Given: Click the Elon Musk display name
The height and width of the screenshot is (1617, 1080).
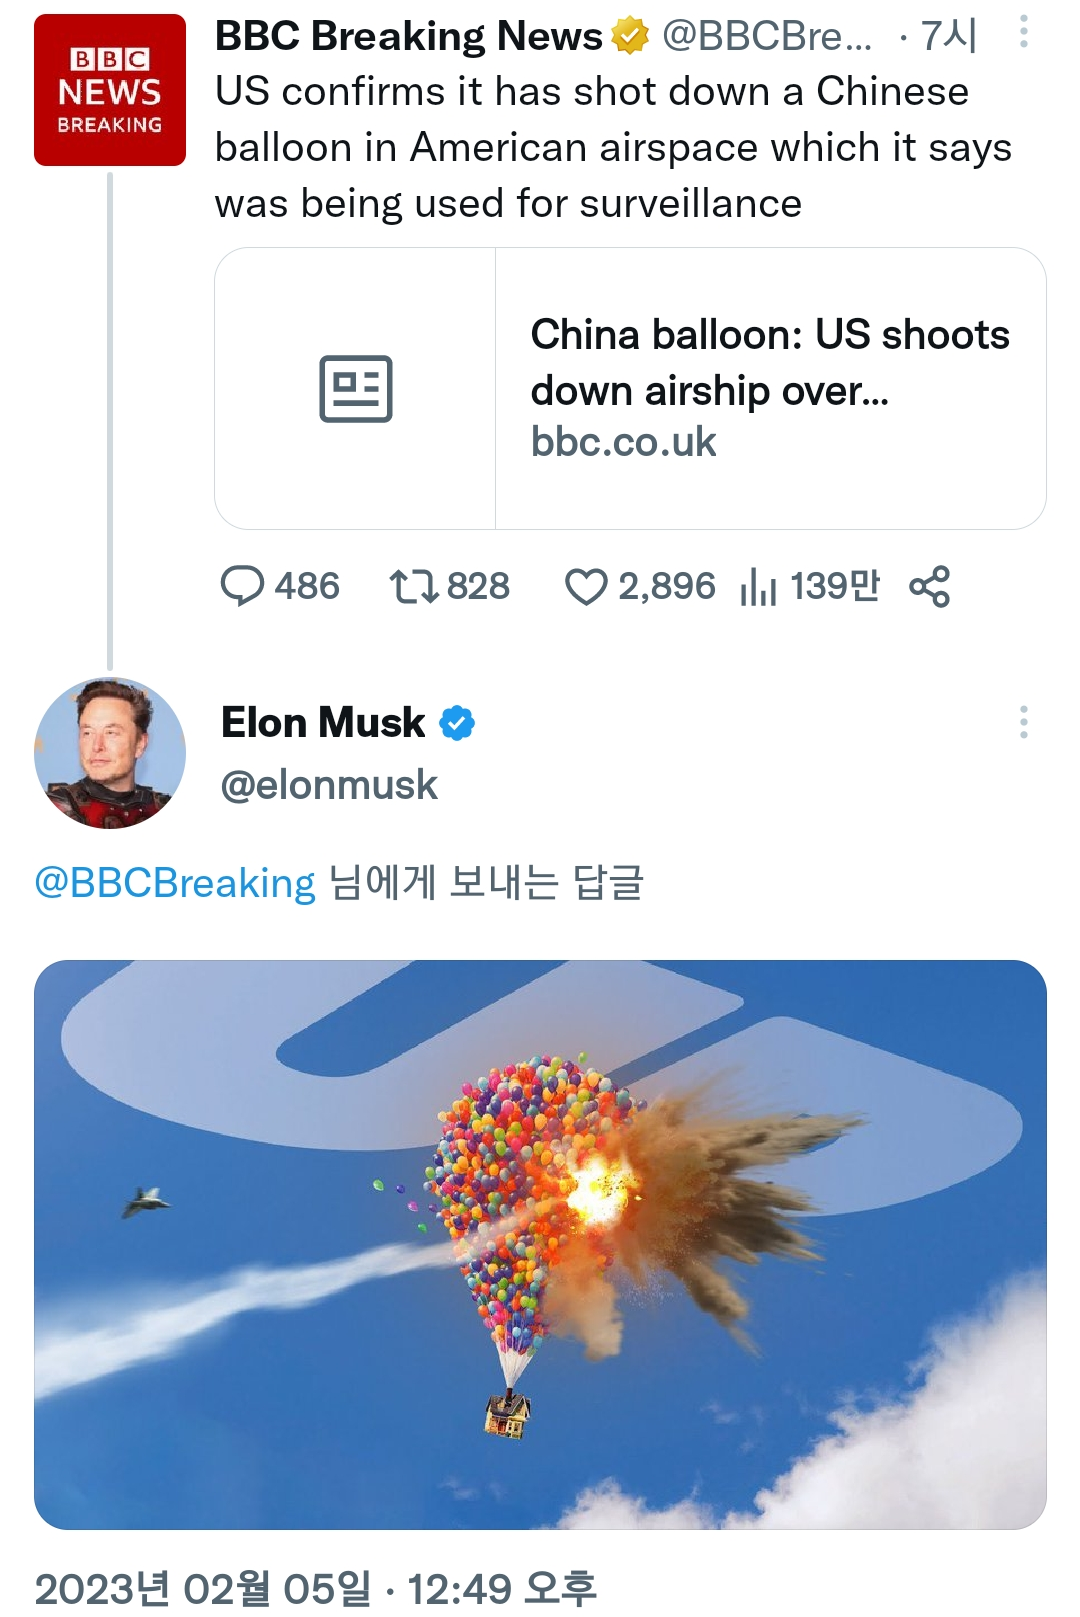Looking at the screenshot, I should (323, 722).
